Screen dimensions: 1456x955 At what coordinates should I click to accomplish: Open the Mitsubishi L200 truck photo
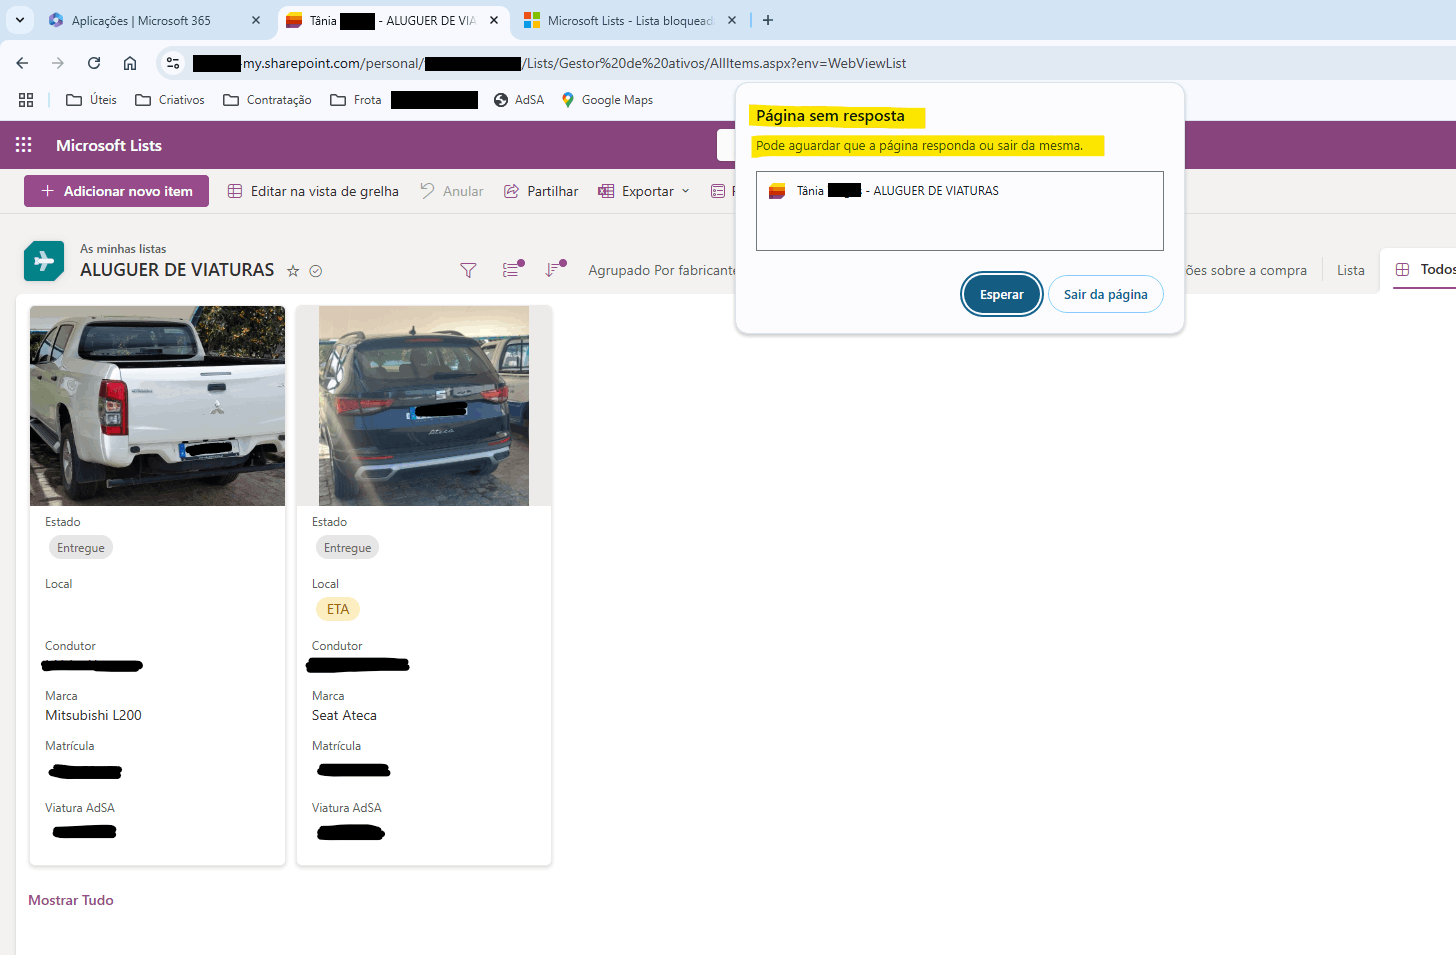(157, 406)
